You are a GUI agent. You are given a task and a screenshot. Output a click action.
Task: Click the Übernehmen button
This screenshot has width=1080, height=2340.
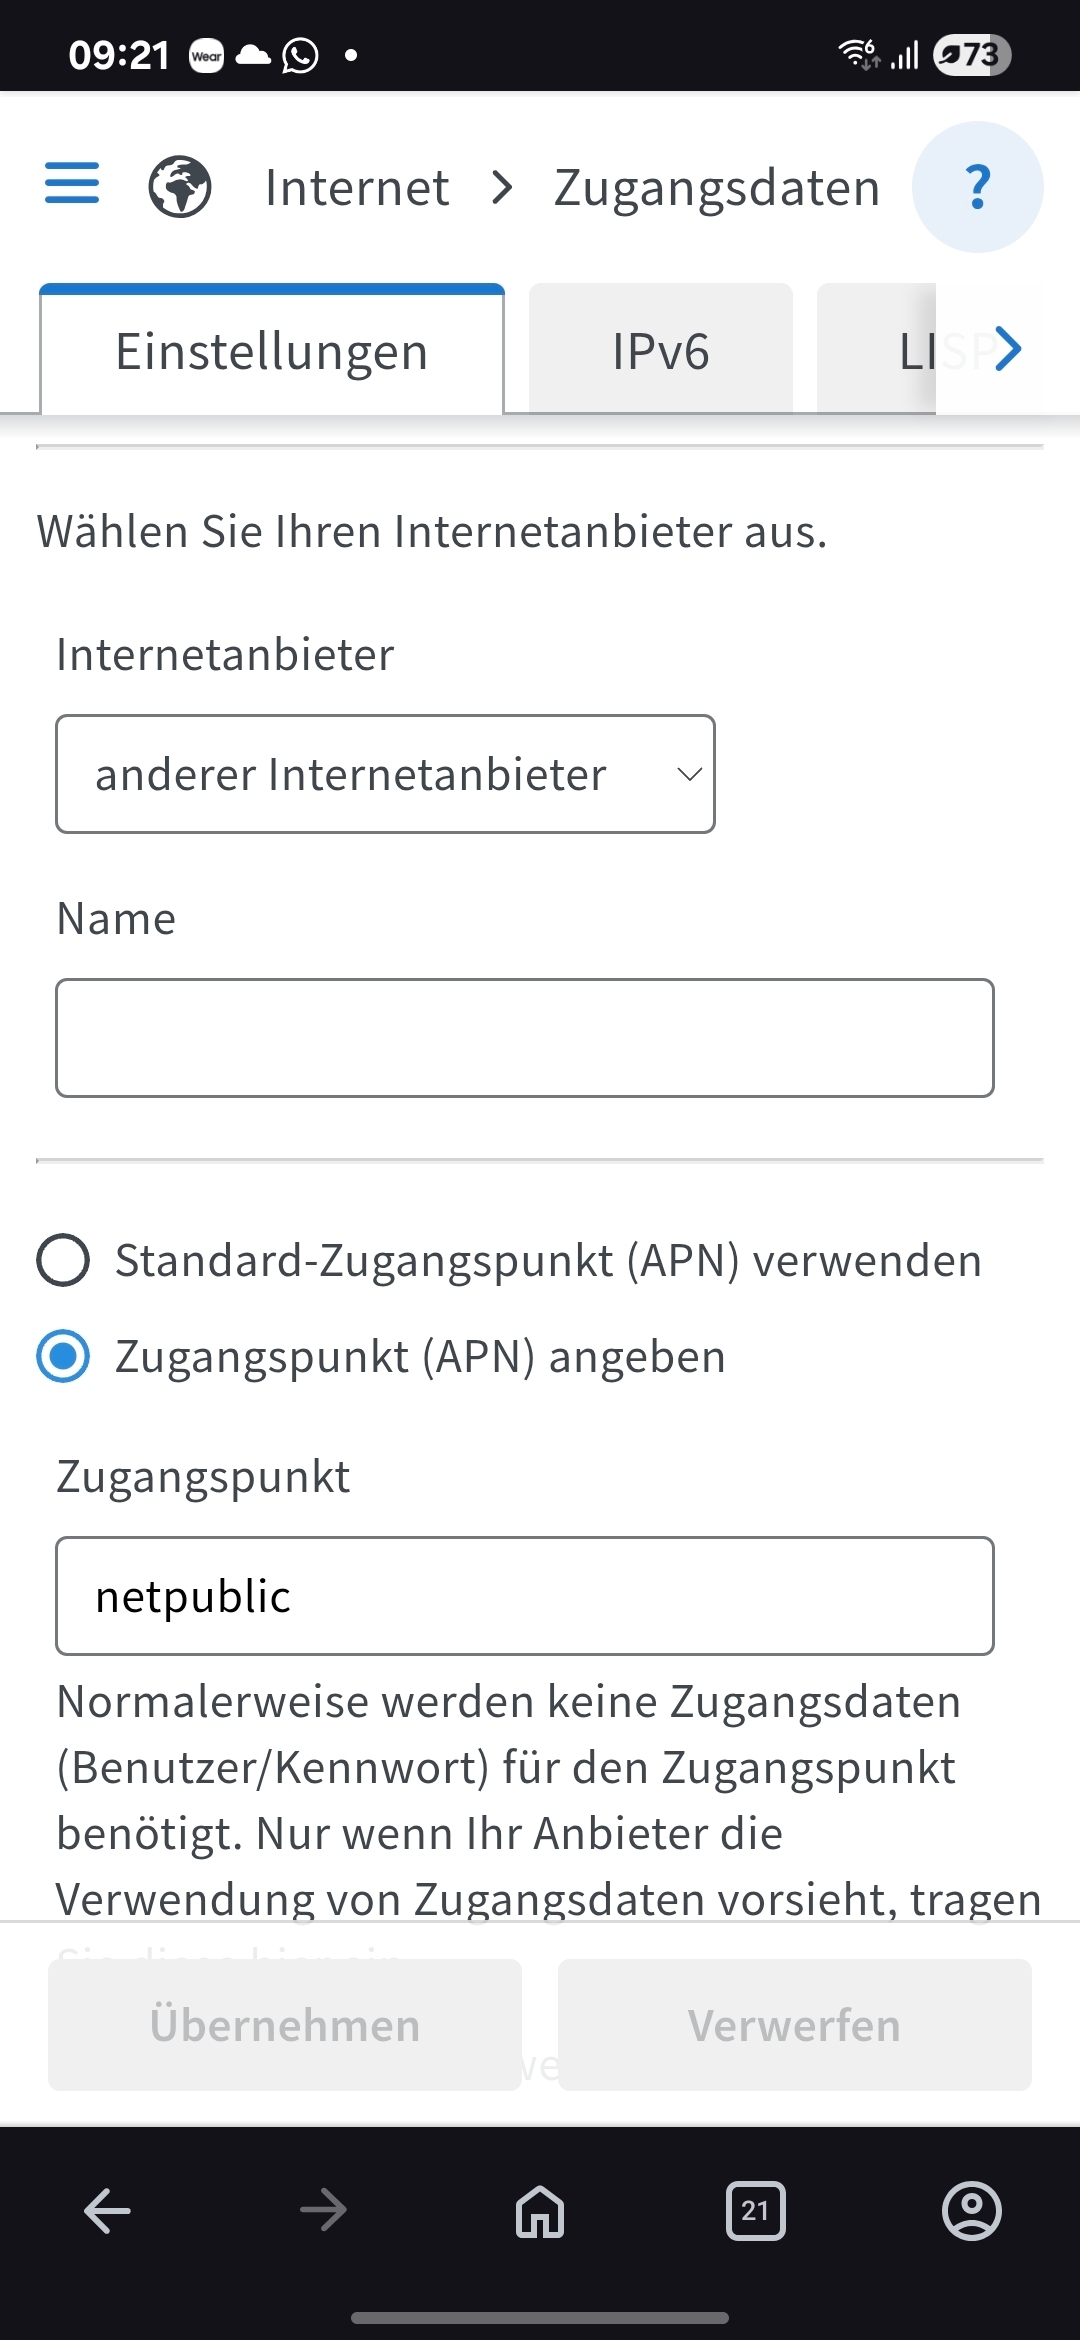[285, 2025]
